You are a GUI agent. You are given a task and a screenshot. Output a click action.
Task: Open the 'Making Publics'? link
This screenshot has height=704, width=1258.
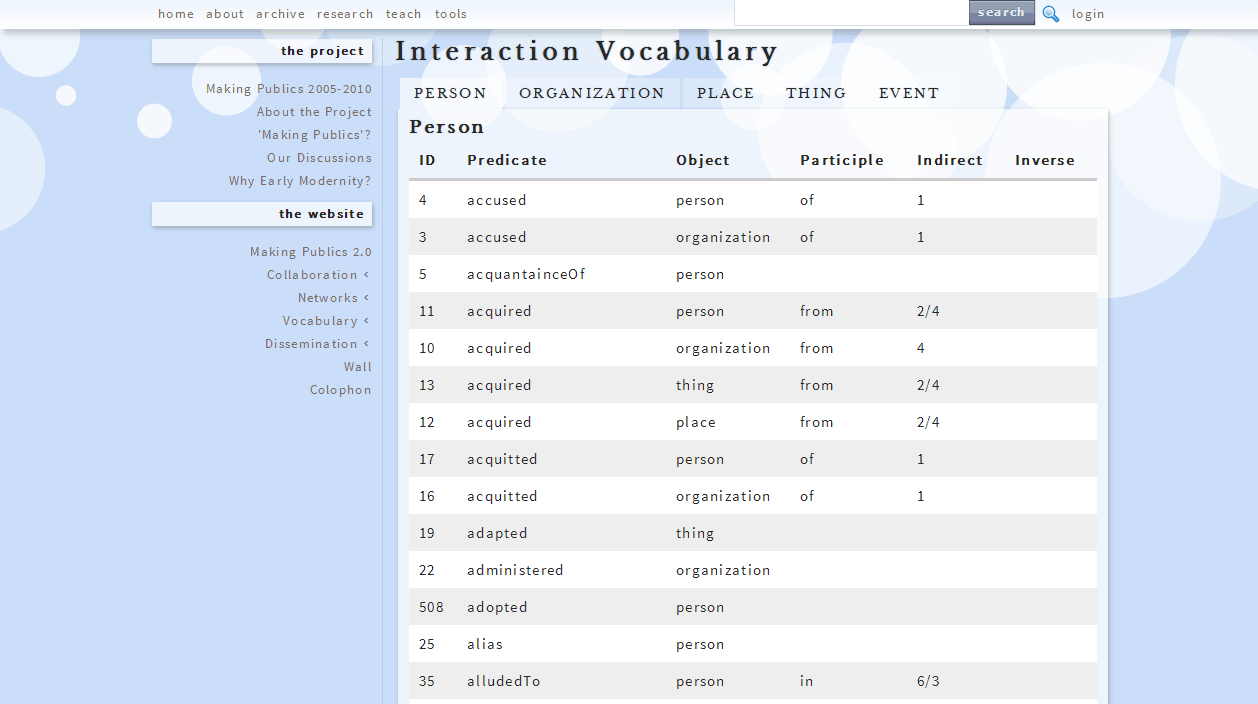tap(315, 135)
